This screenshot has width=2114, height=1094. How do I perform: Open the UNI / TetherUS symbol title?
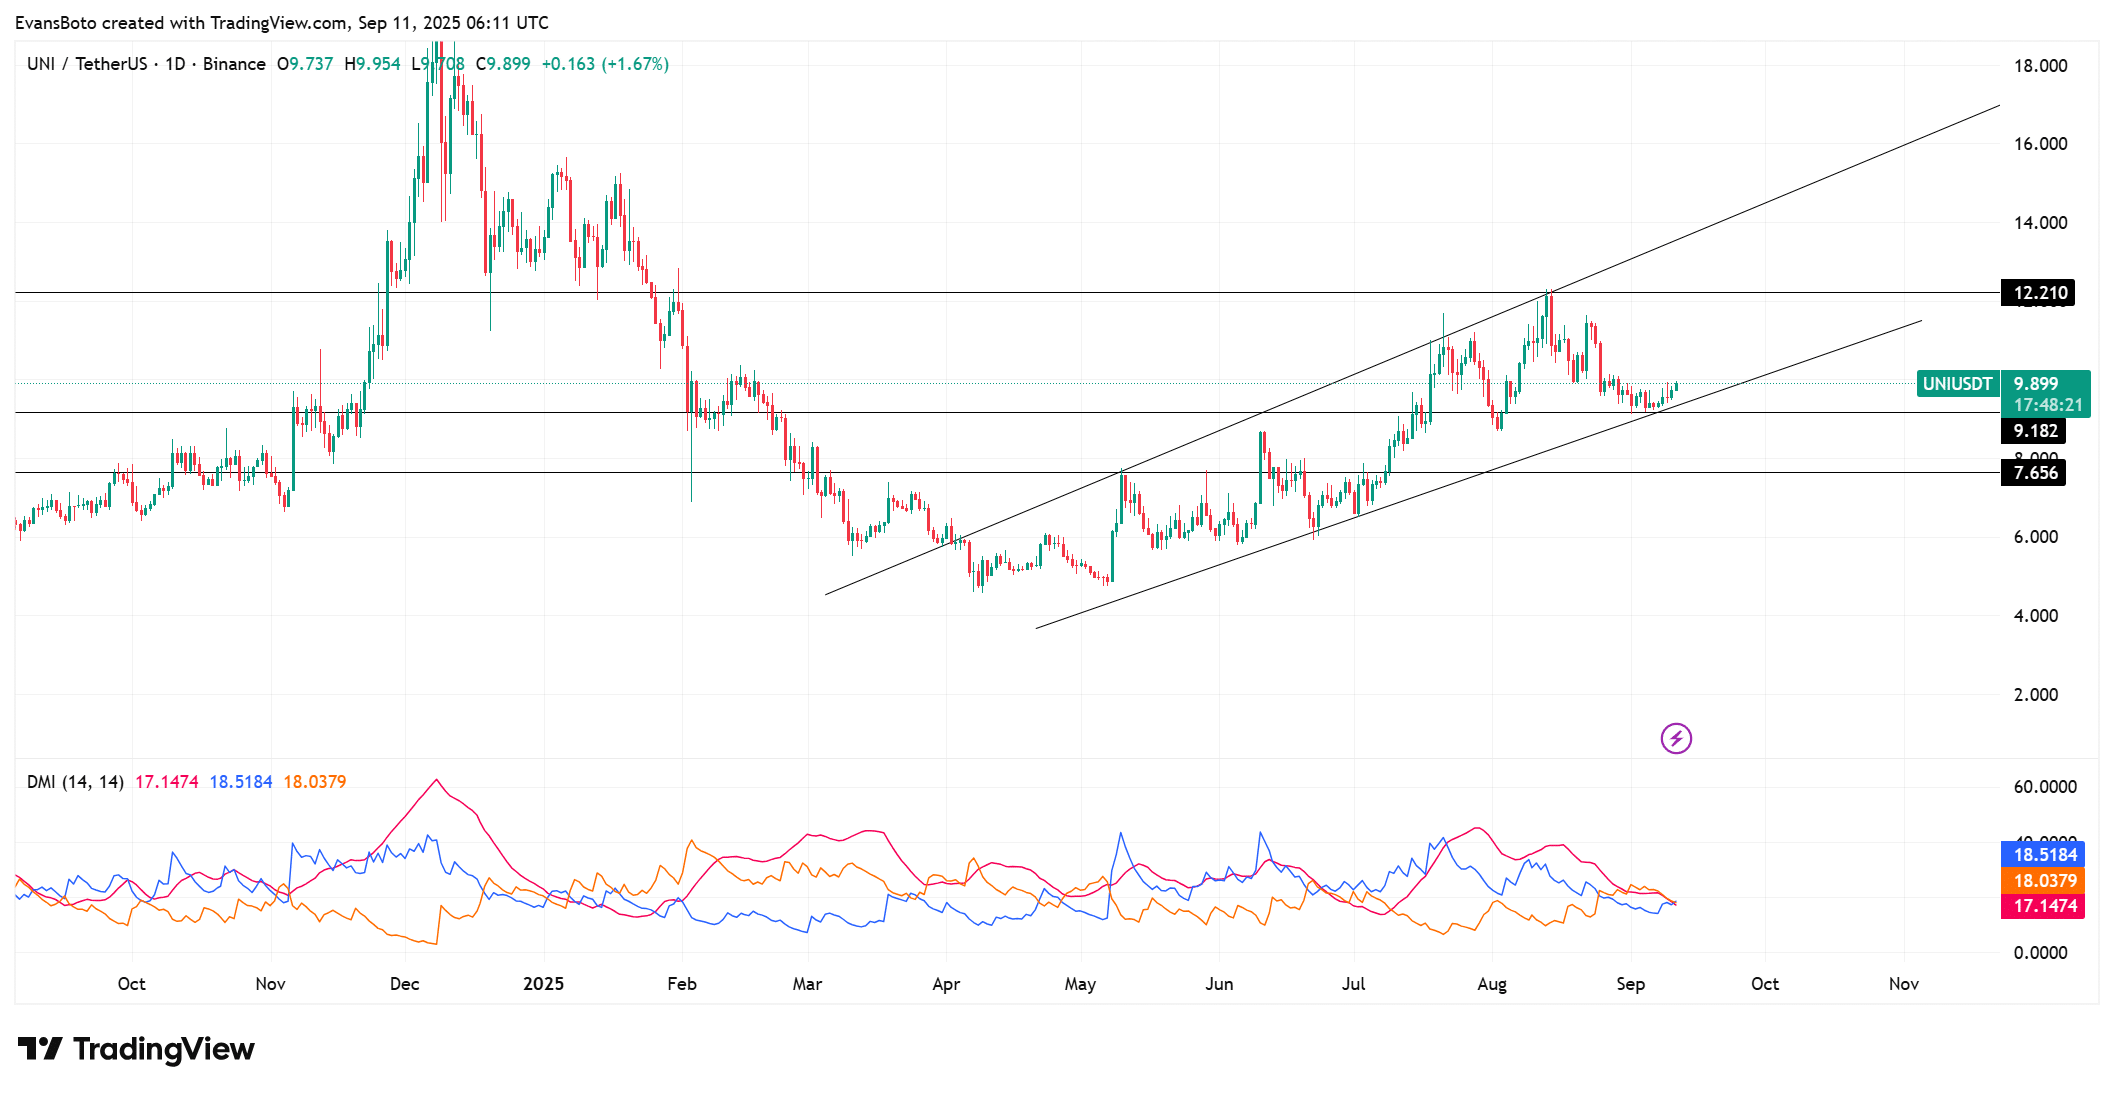(87, 64)
